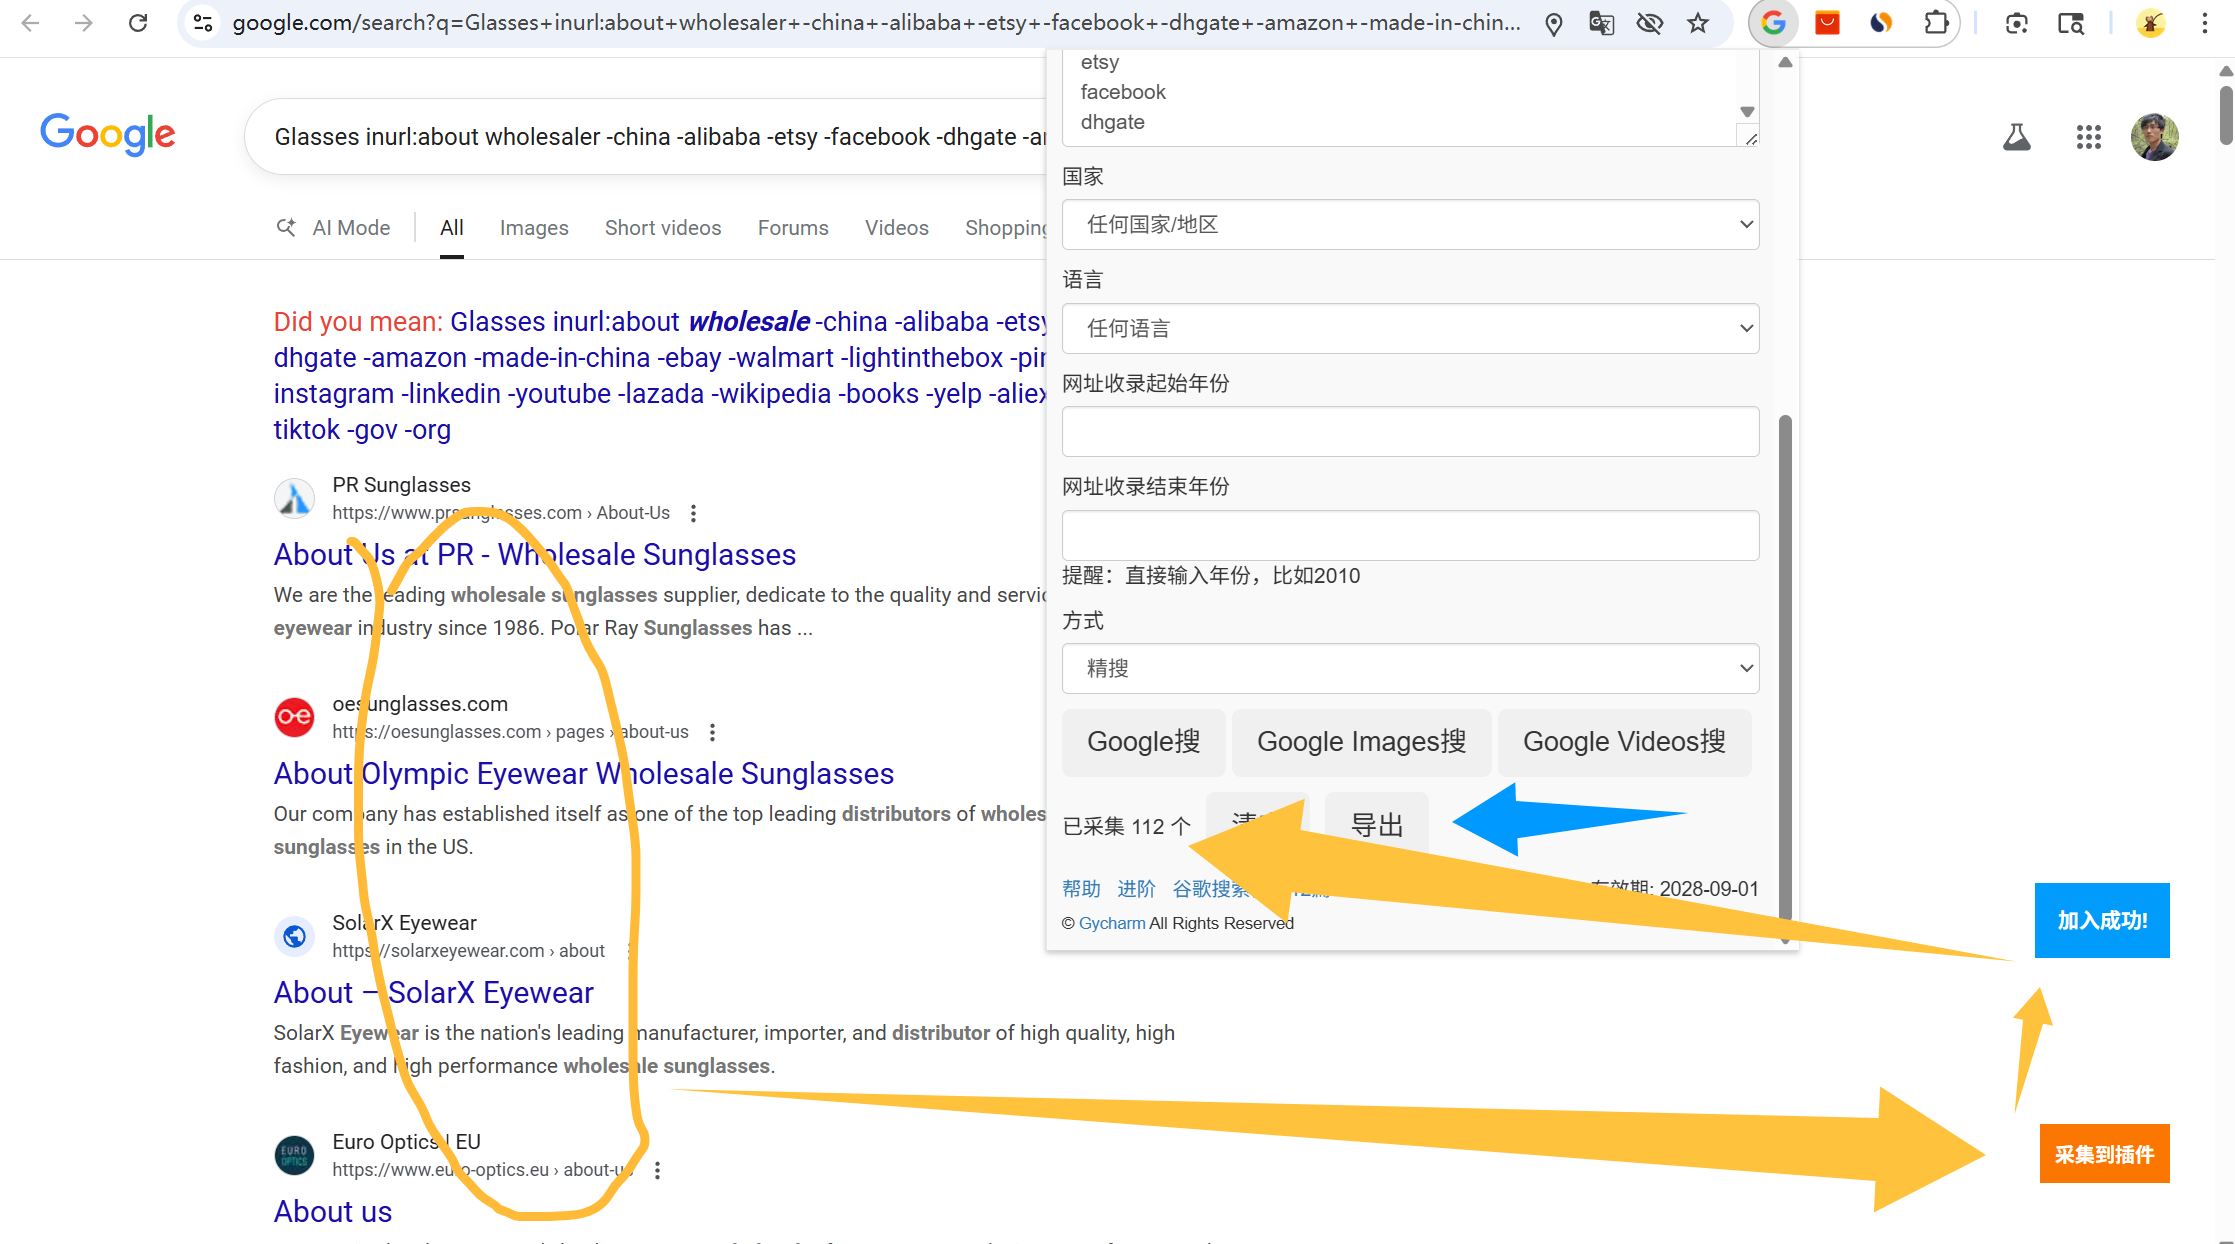This screenshot has height=1244, width=2235.
Task: Click the extension popup vertical scrollbar
Action: 1785,665
